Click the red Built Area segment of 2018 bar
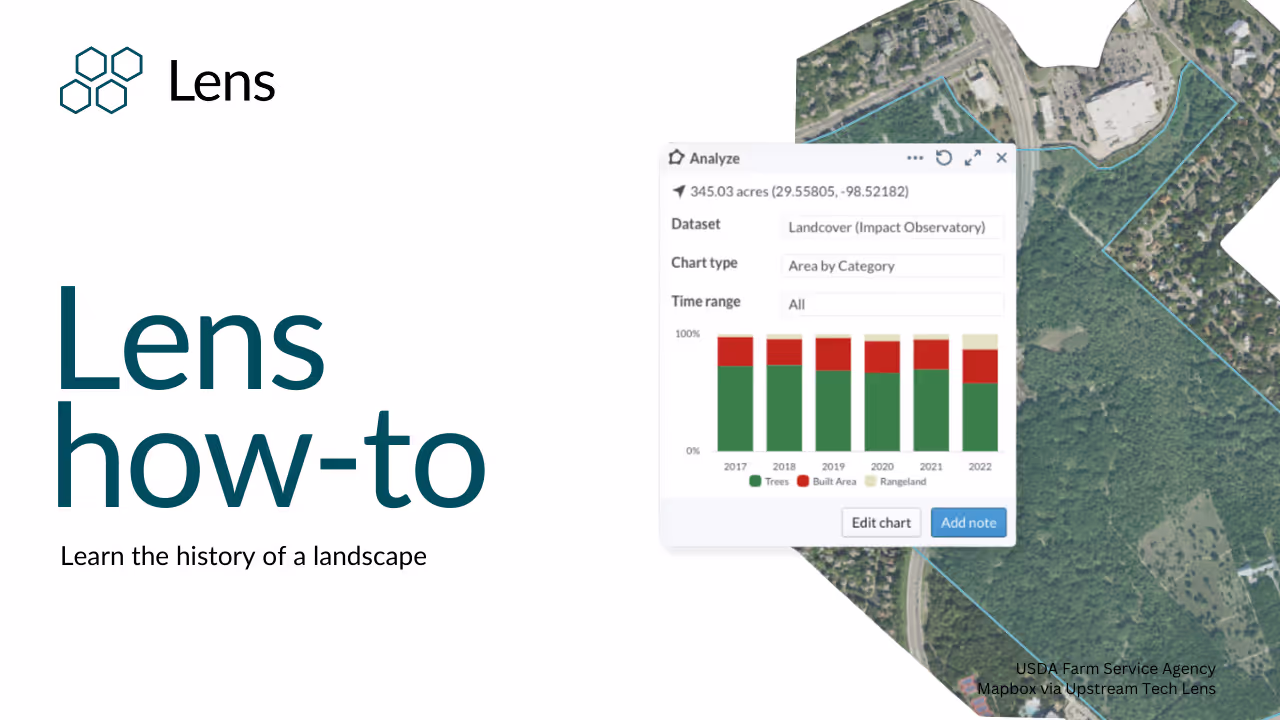 point(784,352)
